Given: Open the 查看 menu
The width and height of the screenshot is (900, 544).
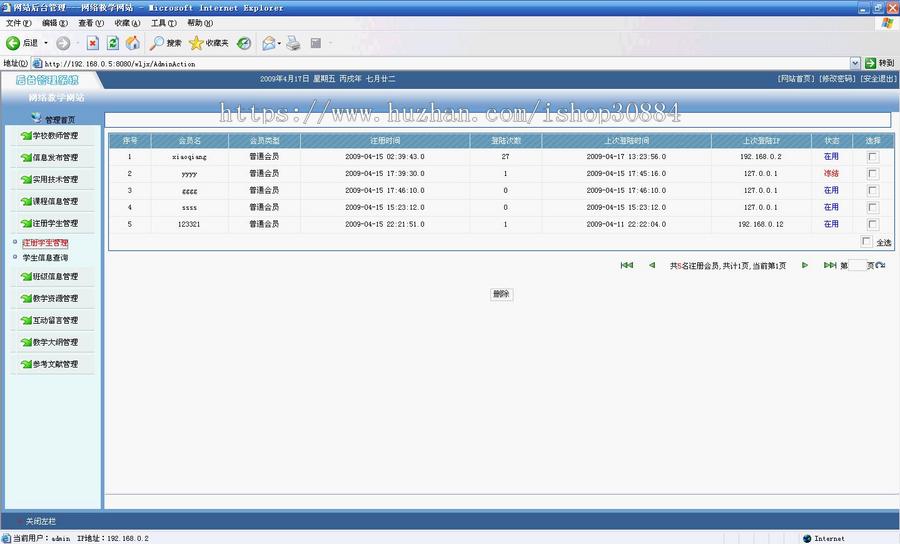Looking at the screenshot, I should (x=91, y=23).
